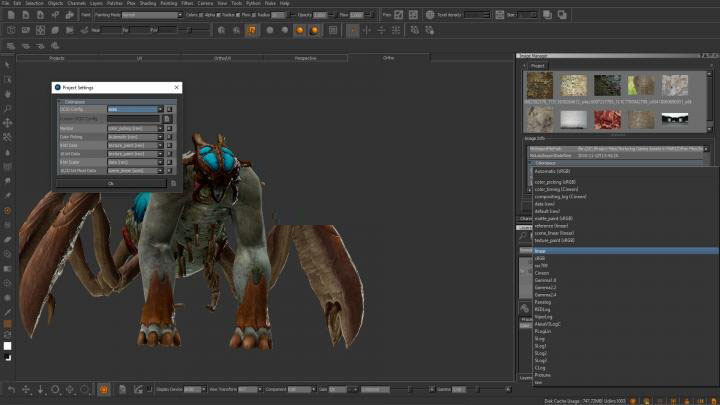Open the 16/32 bit Float Data dropdown
The image size is (720, 405).
point(135,171)
